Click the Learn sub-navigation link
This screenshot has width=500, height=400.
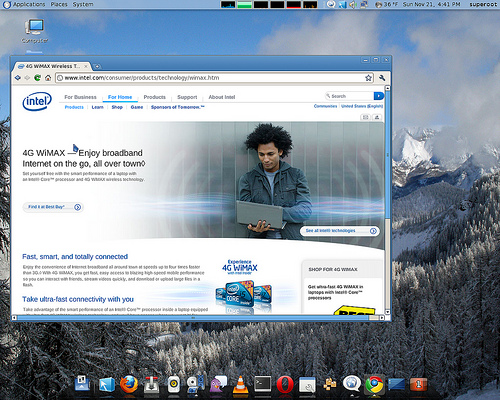98,107
